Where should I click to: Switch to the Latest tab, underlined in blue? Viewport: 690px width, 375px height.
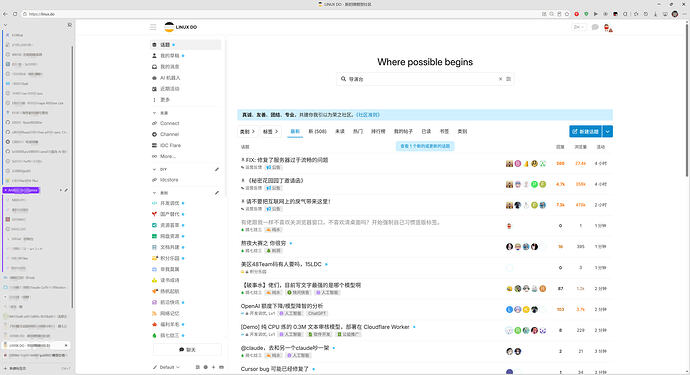pos(295,131)
